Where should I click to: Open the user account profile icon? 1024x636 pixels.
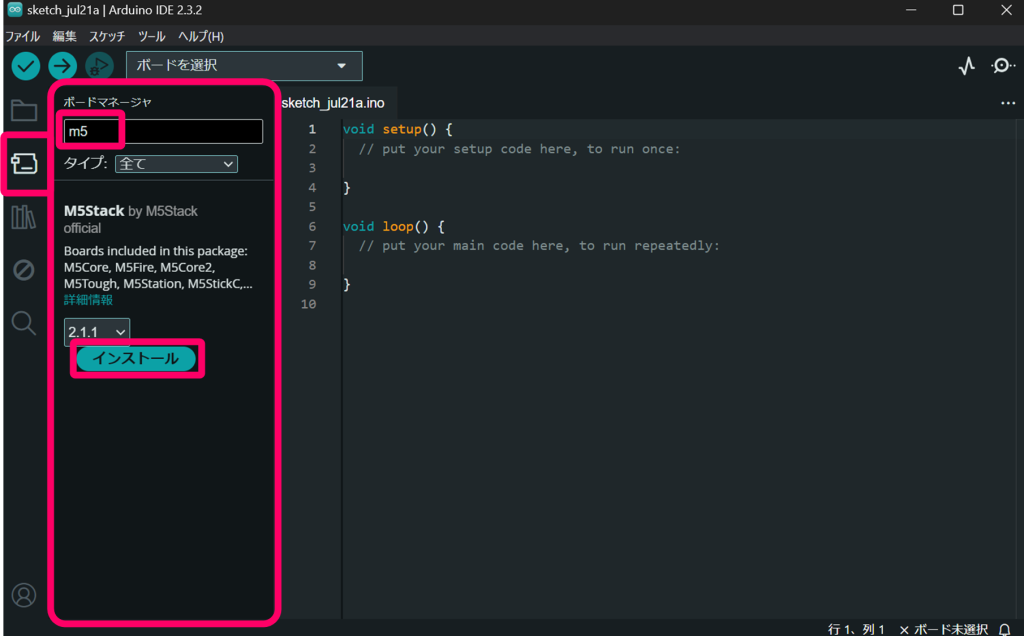24,595
